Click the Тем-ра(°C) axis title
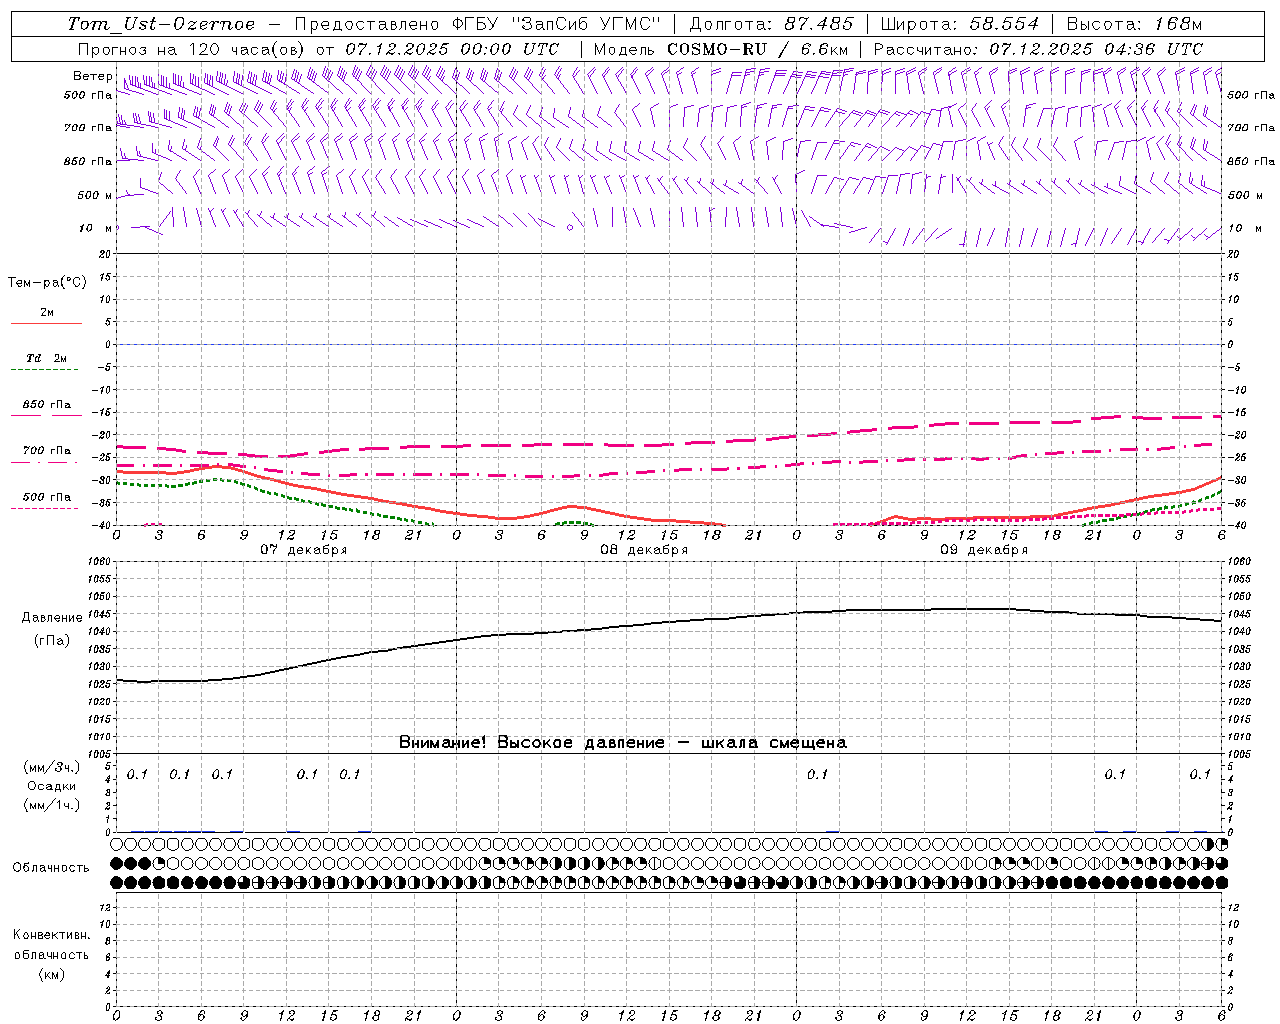1280x1024 pixels. (x=47, y=283)
